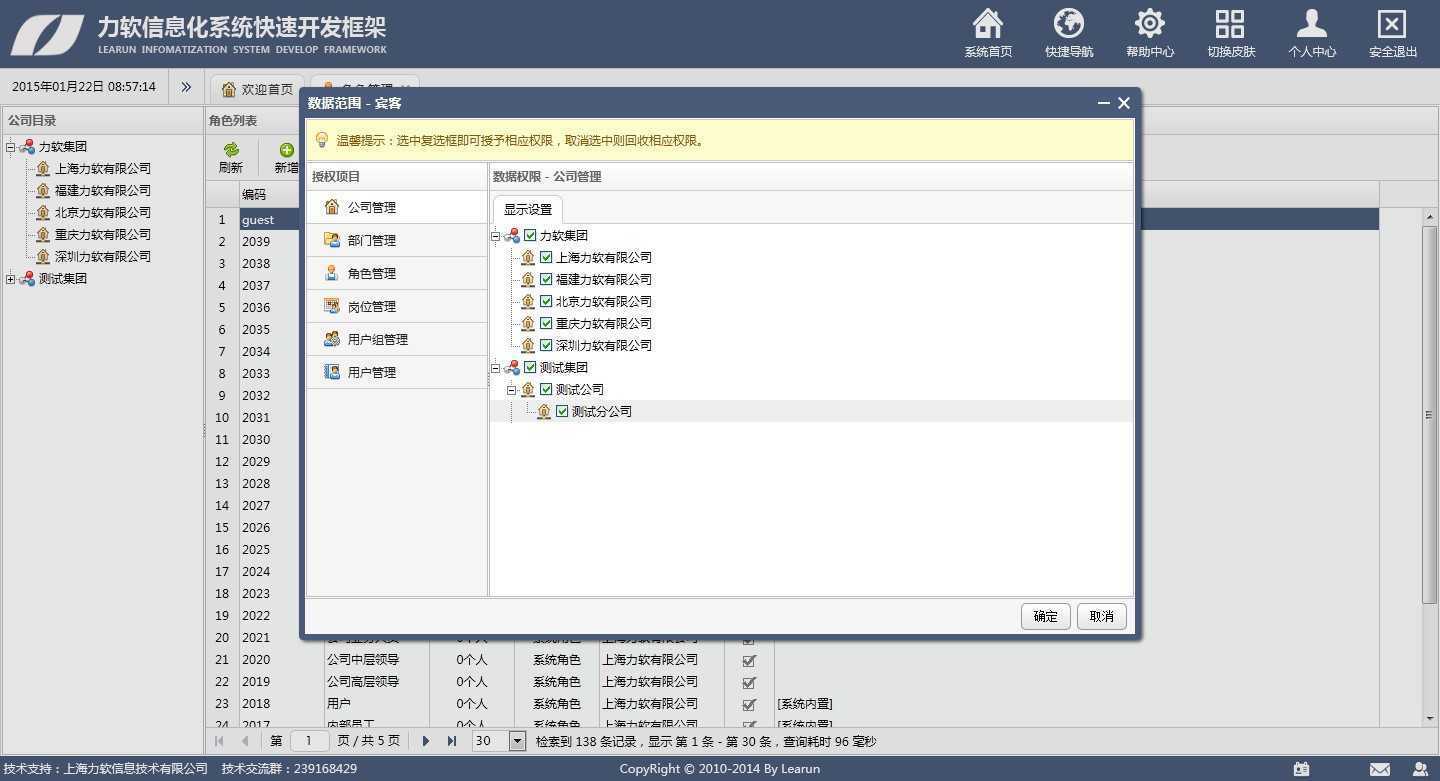This screenshot has height=781, width=1440.
Task: Uncheck 北京力软有限公司 checkbox in dialog
Action: (x=546, y=301)
